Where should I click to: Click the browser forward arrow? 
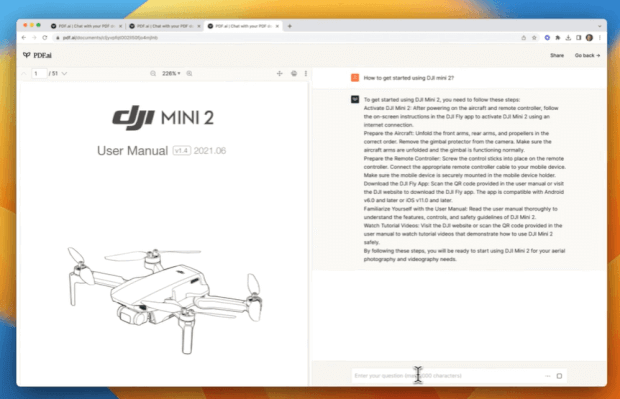click(x=34, y=38)
